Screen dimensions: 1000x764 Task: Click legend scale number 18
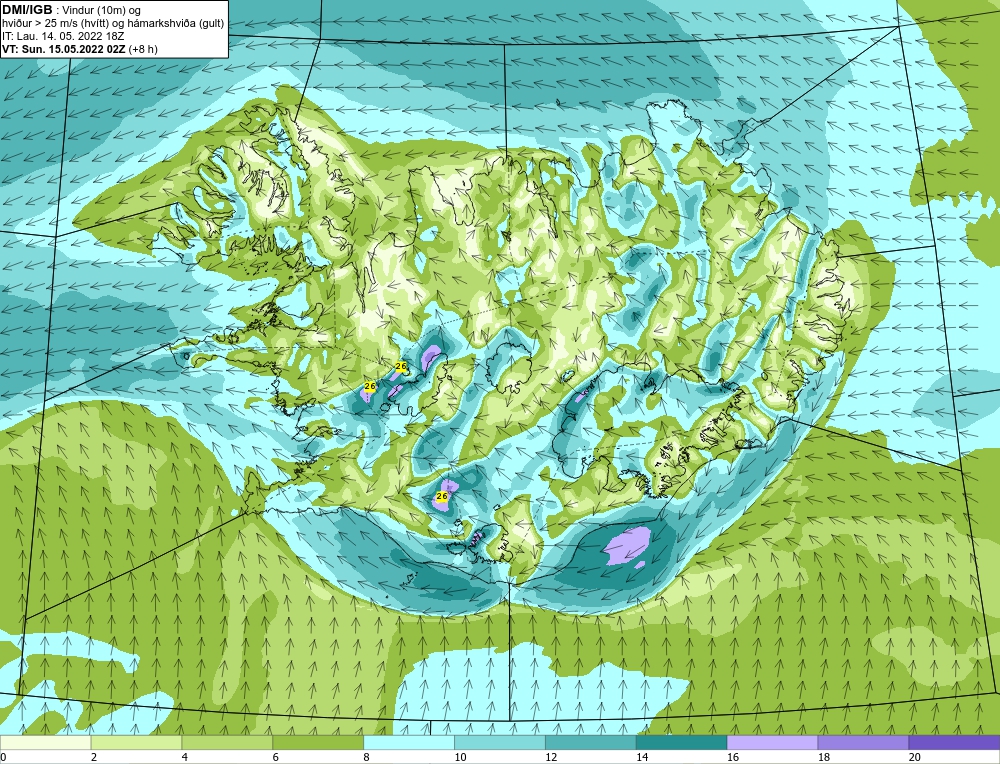(823, 757)
